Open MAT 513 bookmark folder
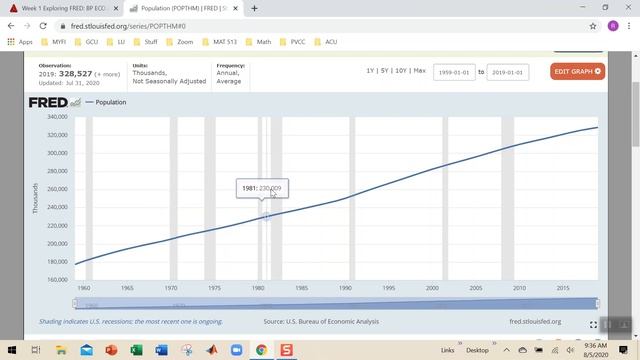 (220, 42)
